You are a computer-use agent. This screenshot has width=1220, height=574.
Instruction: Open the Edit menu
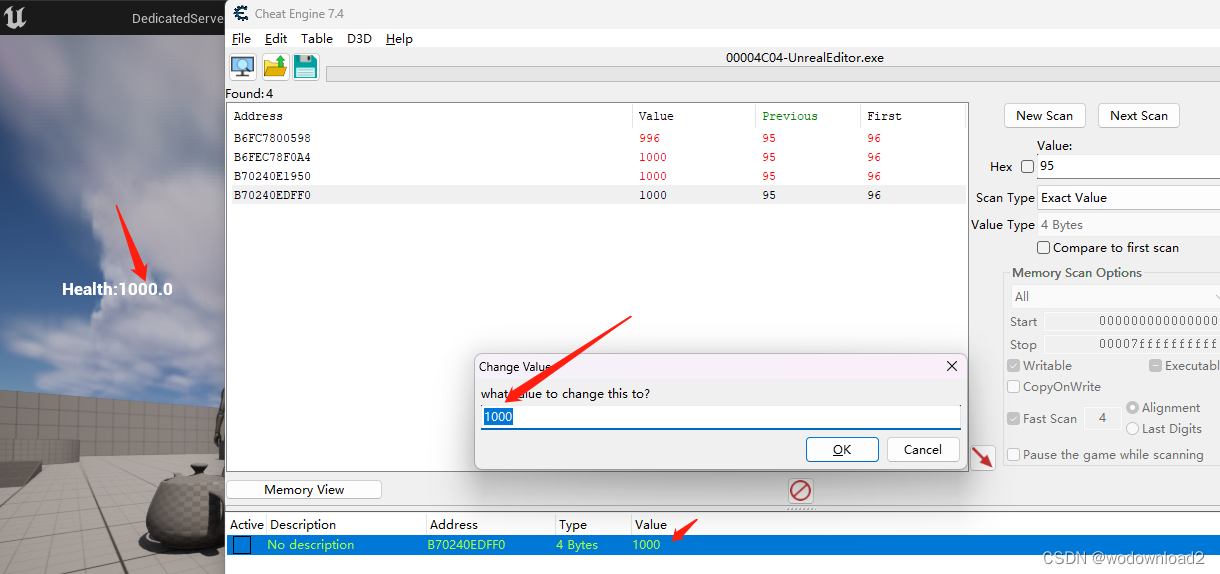click(276, 38)
